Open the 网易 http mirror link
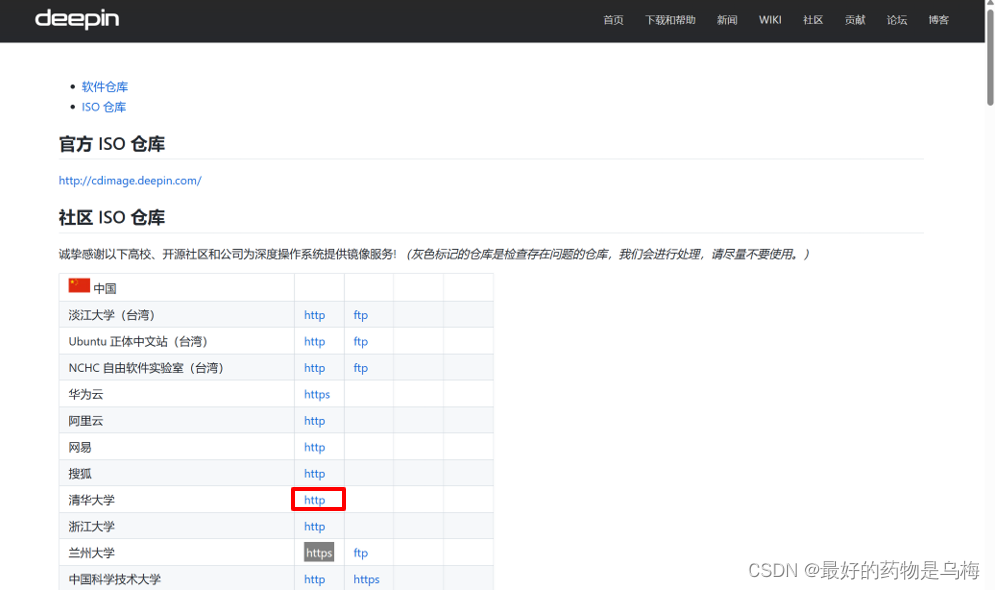This screenshot has width=995, height=590. 315,446
